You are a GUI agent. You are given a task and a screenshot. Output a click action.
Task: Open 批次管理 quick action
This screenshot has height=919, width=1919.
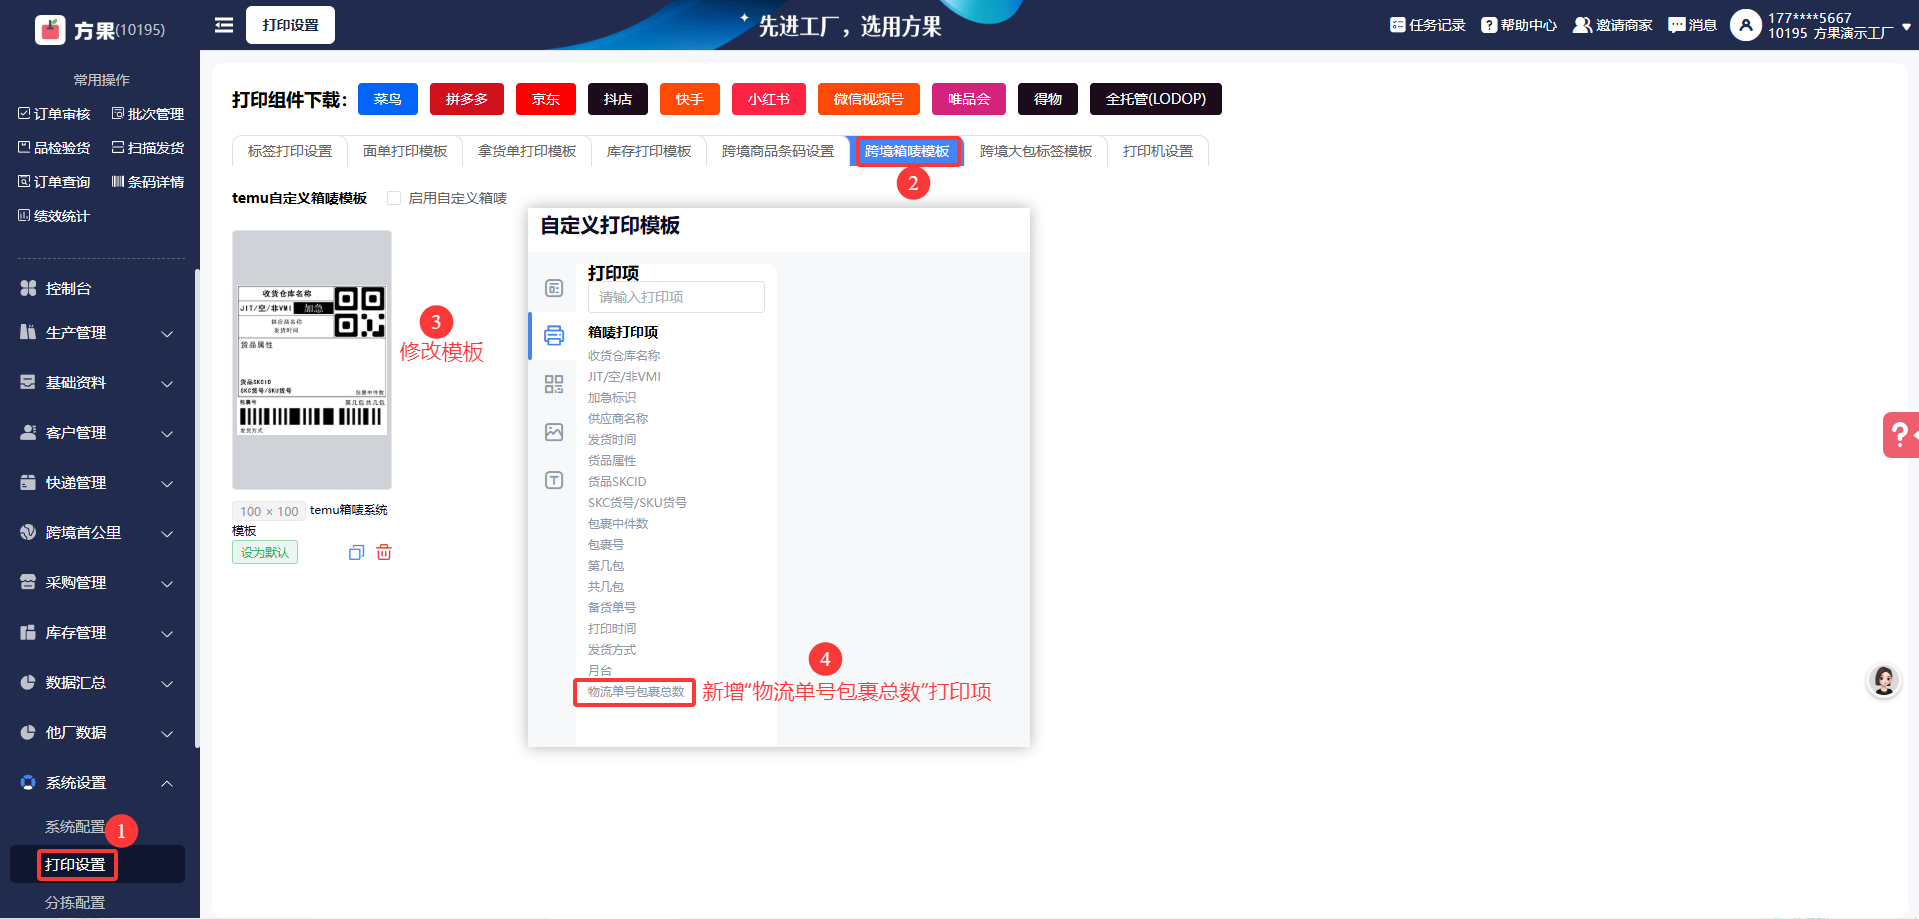148,114
